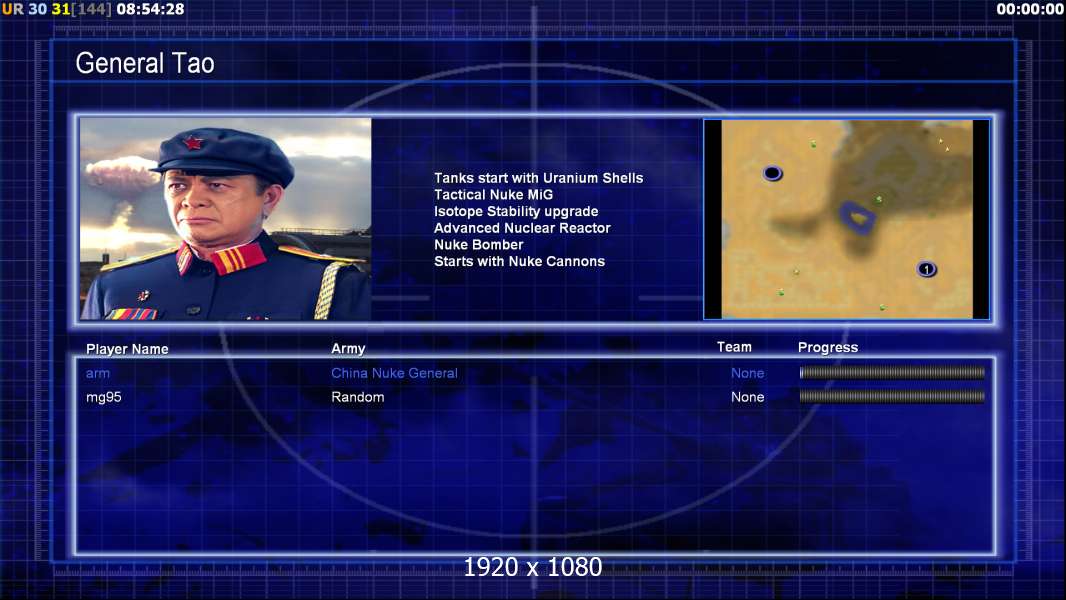Click the desert map preview thumbnail

pyautogui.click(x=846, y=219)
